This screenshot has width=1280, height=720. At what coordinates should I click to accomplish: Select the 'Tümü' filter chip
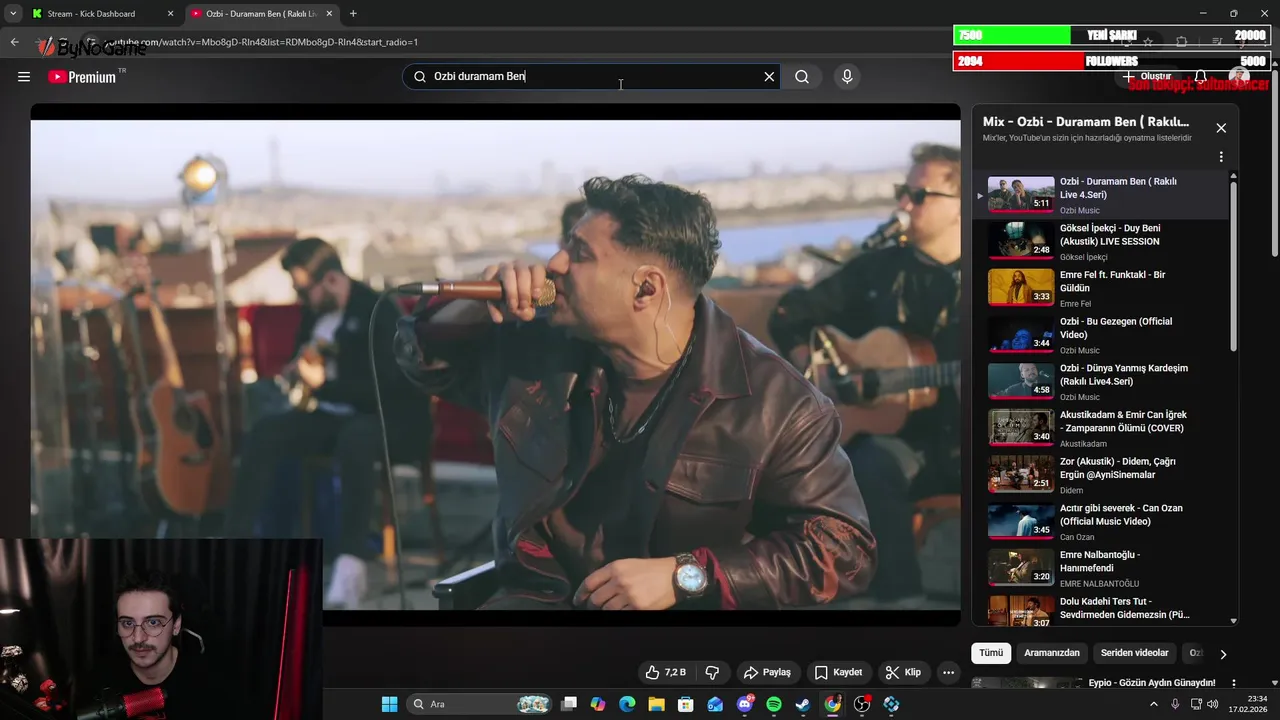[991, 653]
